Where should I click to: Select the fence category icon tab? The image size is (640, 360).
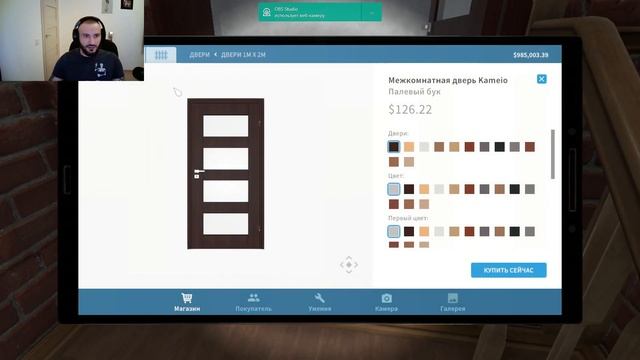pyautogui.click(x=161, y=55)
